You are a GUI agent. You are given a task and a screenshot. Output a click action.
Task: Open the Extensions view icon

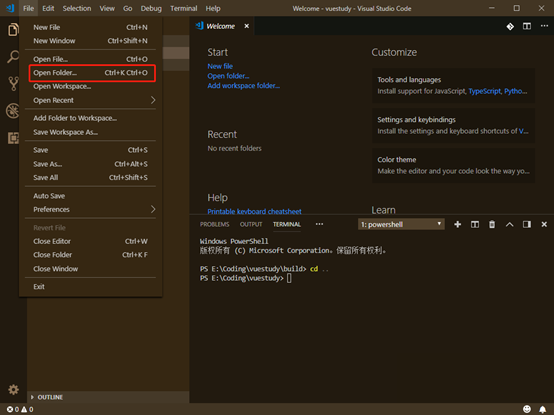pos(13,138)
